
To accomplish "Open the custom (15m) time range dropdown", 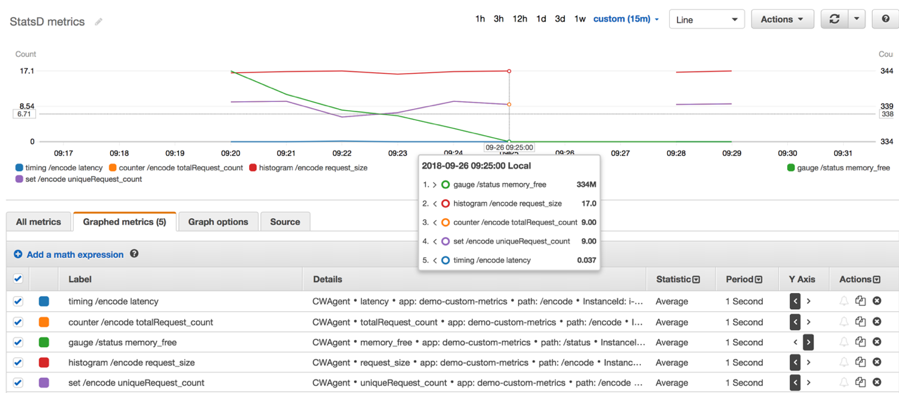I will (626, 19).
